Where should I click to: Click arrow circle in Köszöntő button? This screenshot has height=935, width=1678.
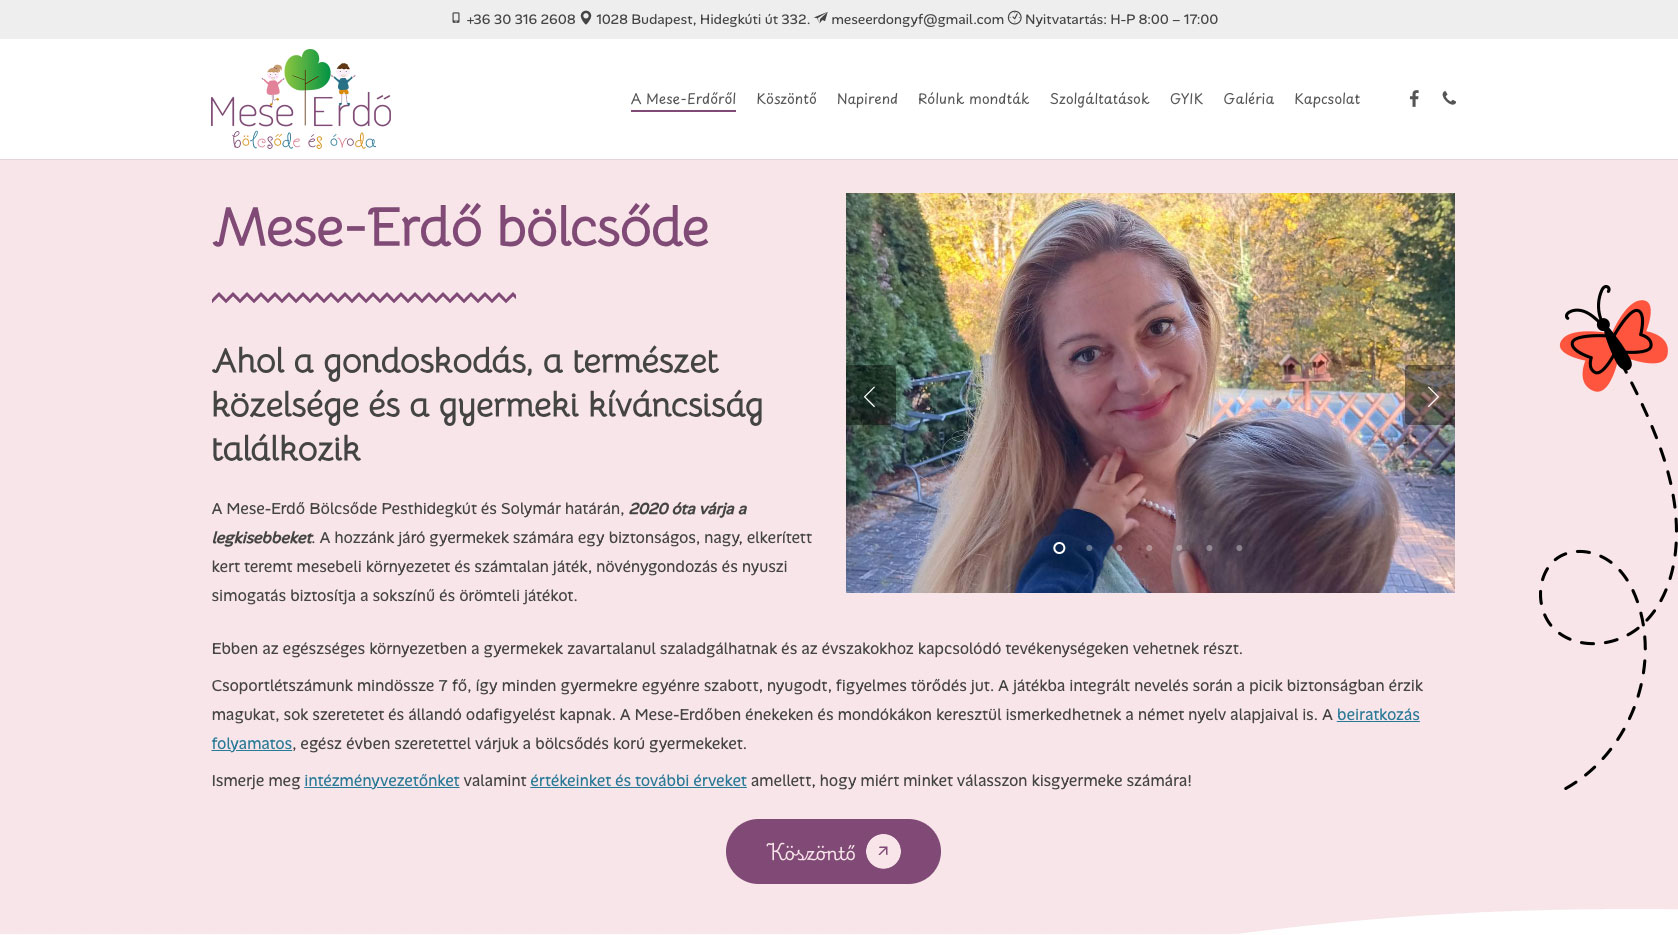(x=883, y=851)
